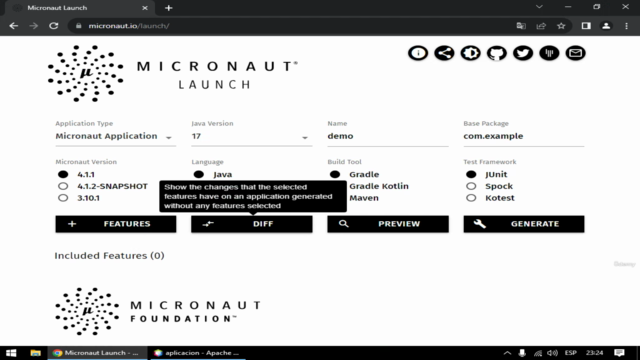Screen dimensions: 640x360
Task: Select Kotest test framework
Action: [x=471, y=198]
